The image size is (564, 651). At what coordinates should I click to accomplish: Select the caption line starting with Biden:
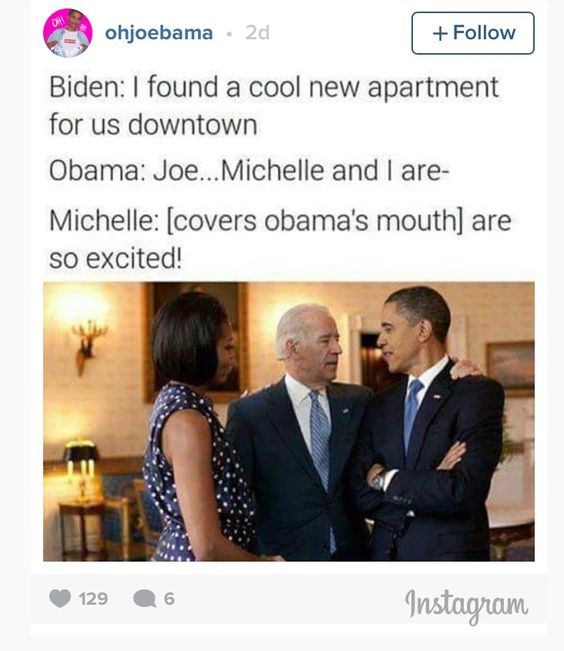pos(274,87)
